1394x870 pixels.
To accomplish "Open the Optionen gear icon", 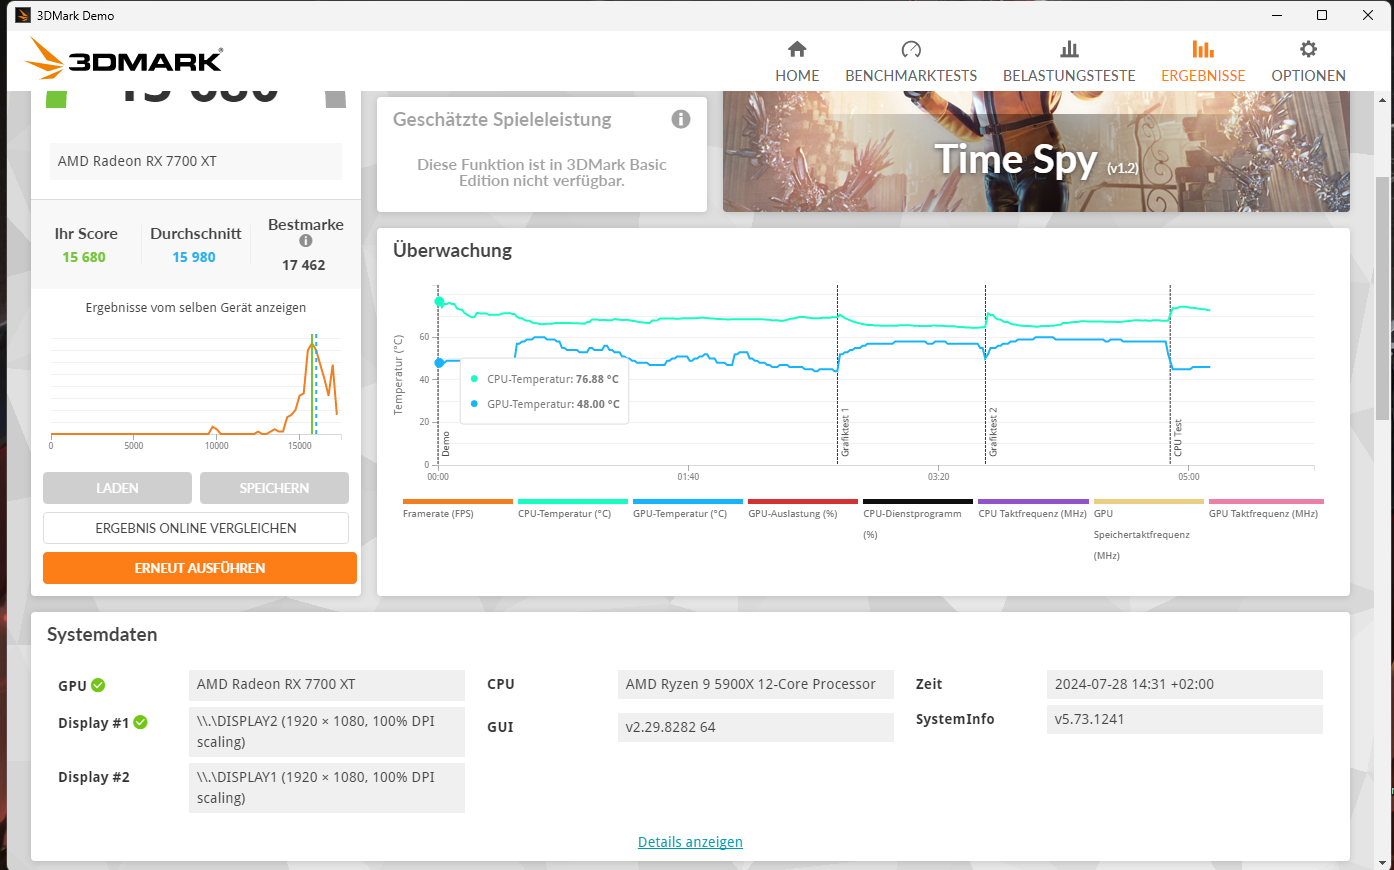I will (1308, 49).
